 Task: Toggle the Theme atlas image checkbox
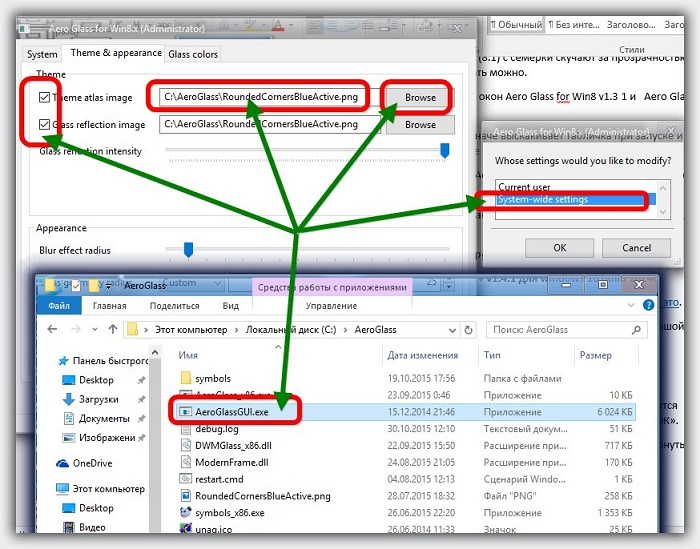click(x=44, y=97)
